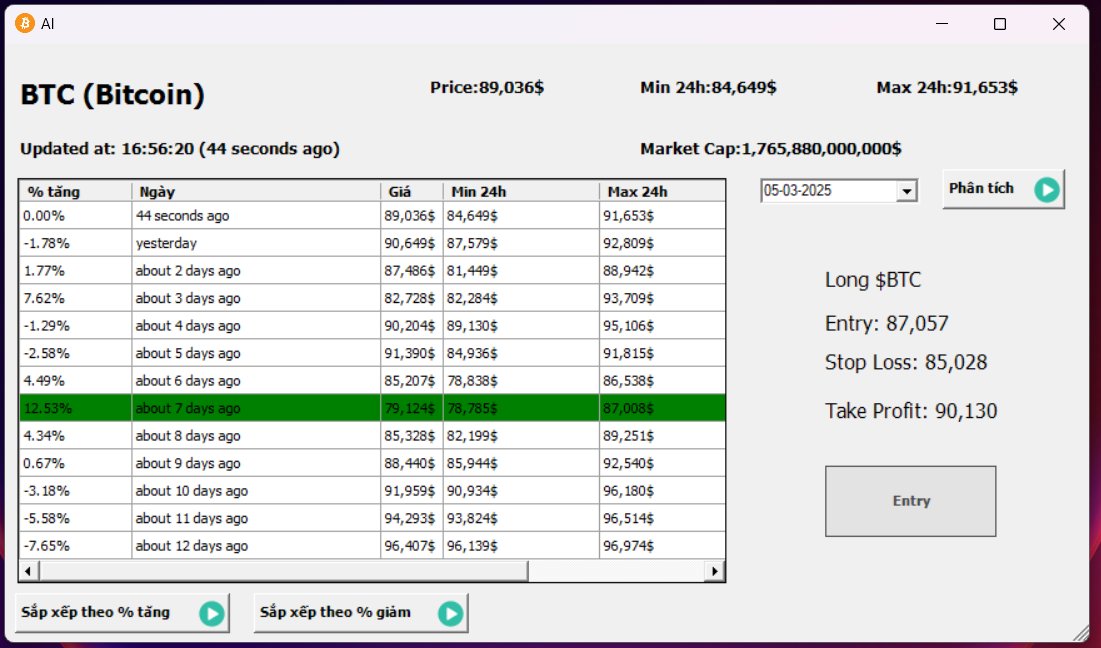Click the play icon on Sắp xếp theo % tăng
Screen dimensions: 1101x648
click(211, 613)
